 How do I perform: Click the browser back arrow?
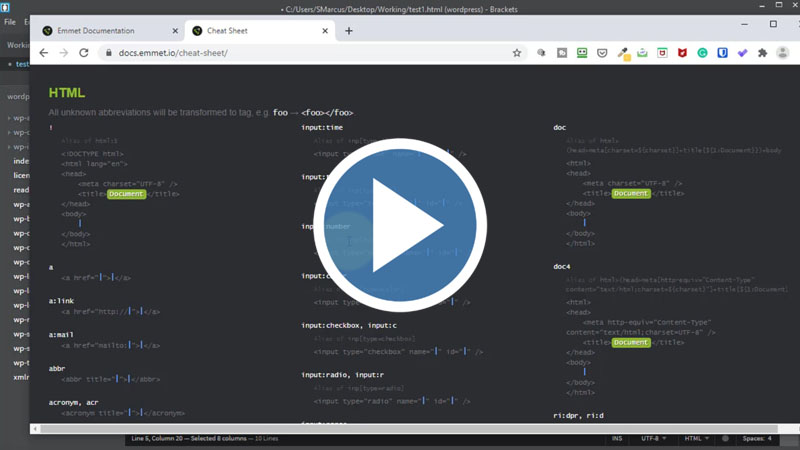(x=43, y=52)
